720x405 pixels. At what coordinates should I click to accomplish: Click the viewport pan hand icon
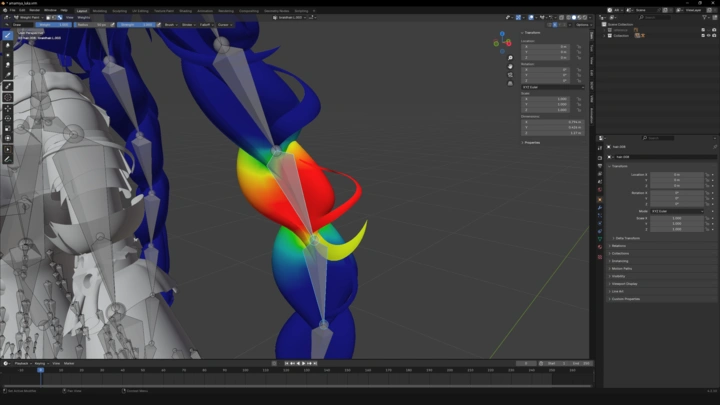510,67
